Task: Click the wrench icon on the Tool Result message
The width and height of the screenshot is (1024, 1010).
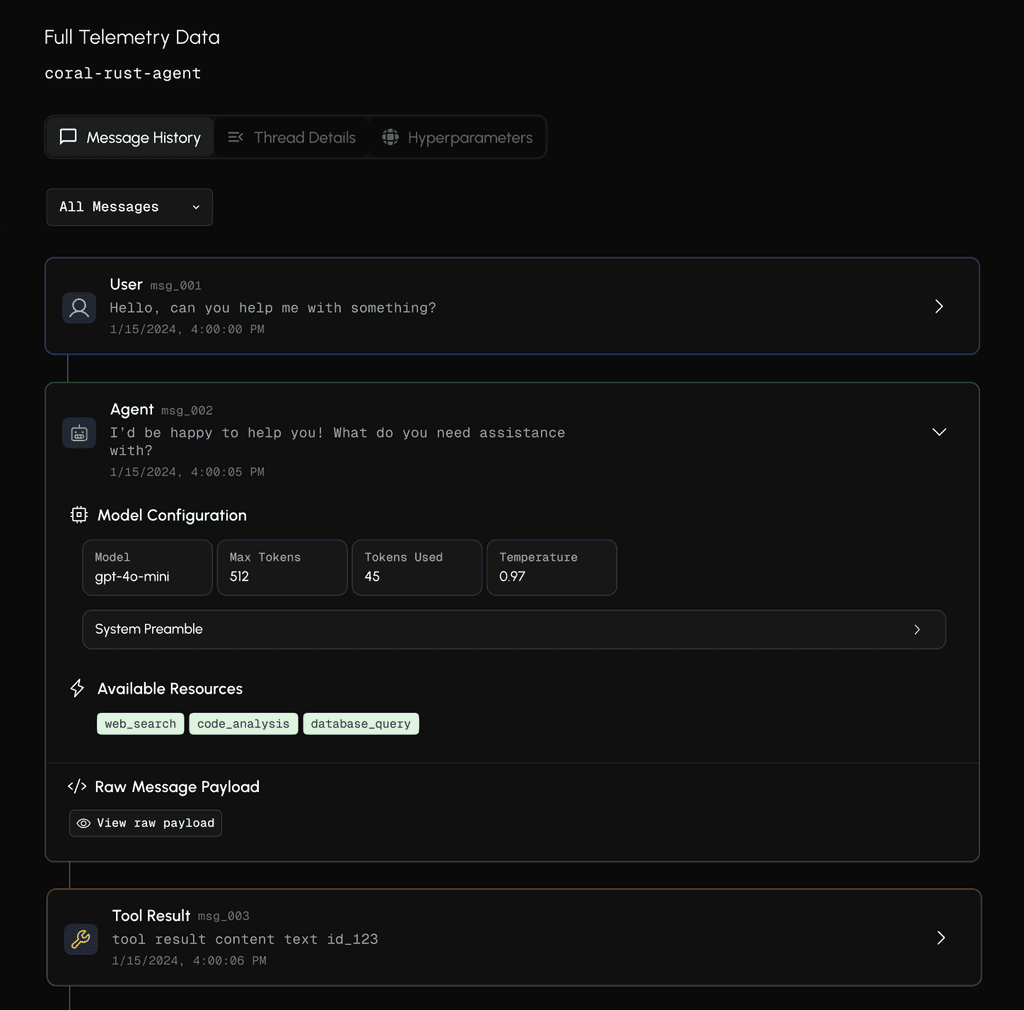Action: coord(81,939)
